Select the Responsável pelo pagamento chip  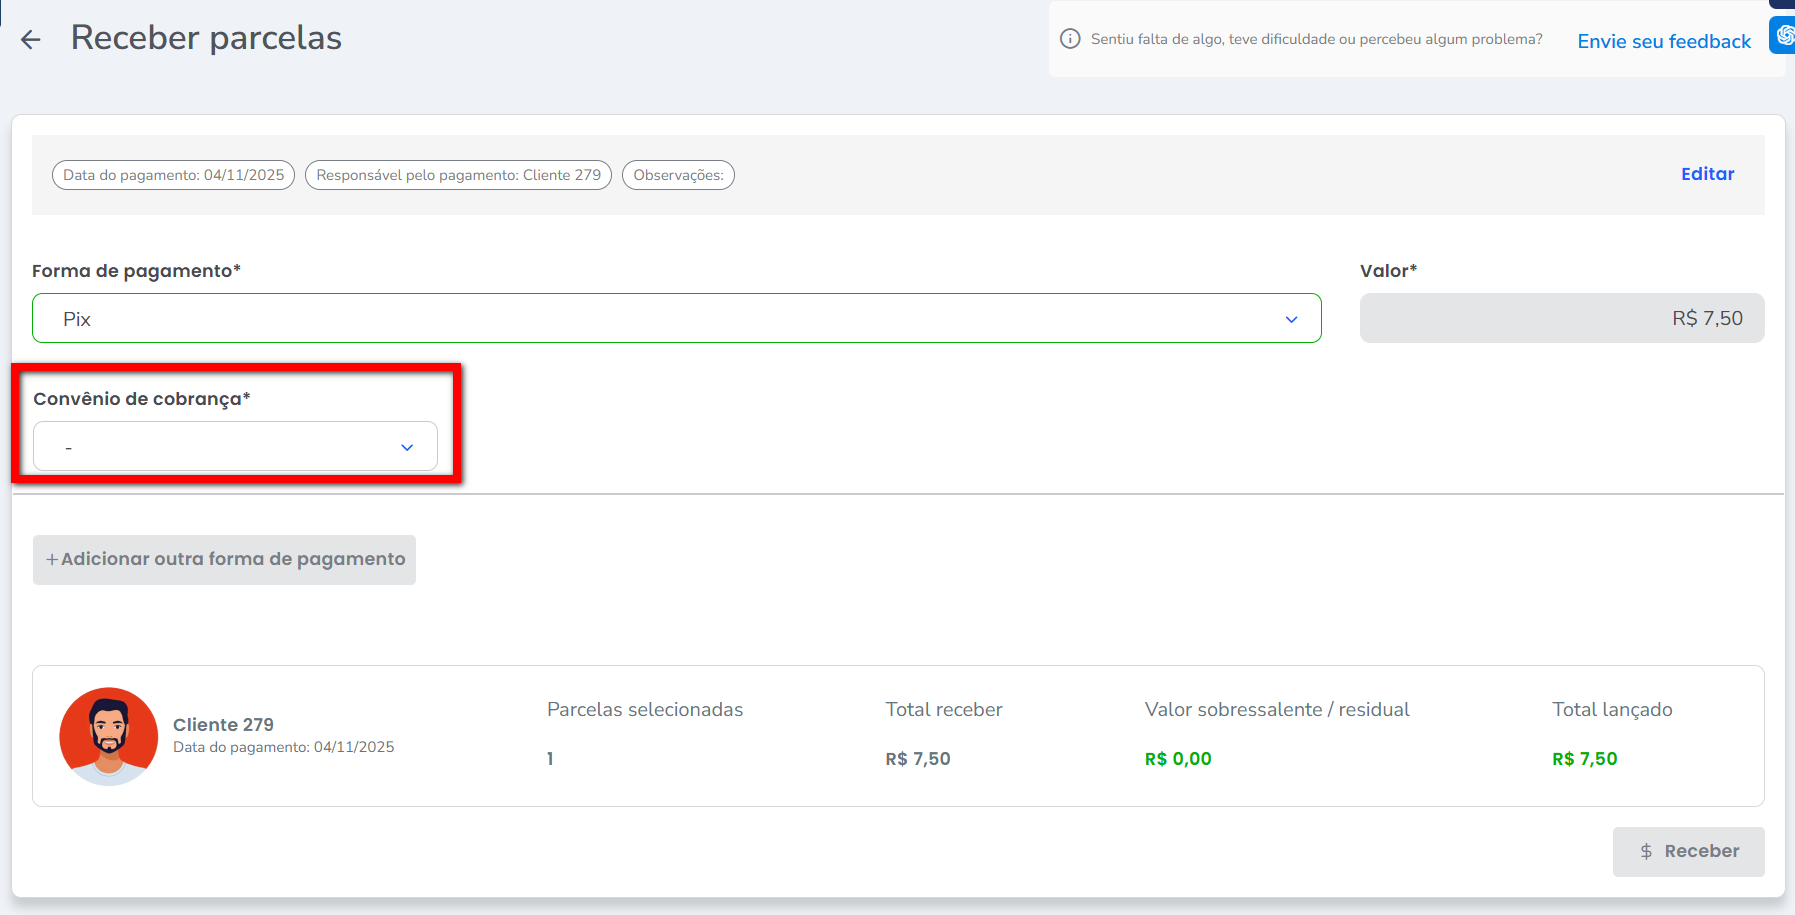coord(458,175)
